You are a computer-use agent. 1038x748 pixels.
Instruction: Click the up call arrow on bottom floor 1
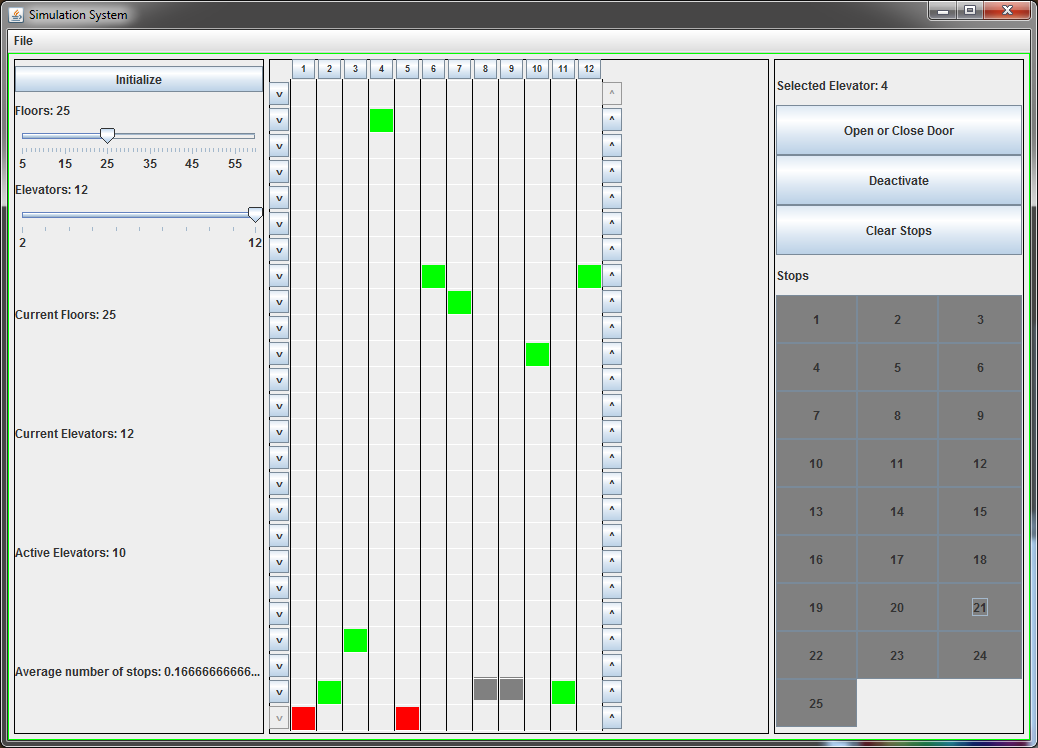point(612,717)
